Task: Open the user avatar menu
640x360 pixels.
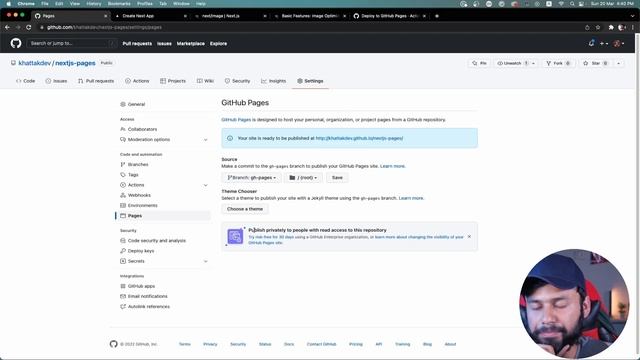Action: [619, 43]
